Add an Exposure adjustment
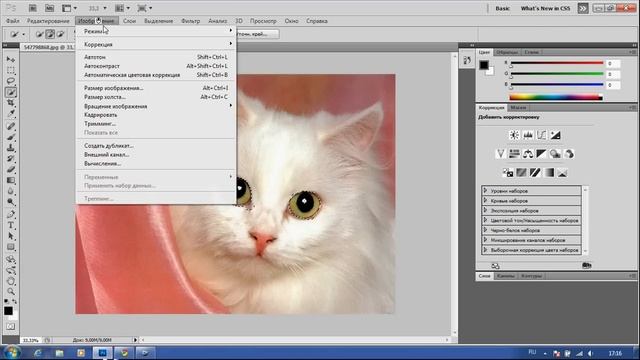Image resolution: width=640 pixels, height=360 pixels. pyautogui.click(x=555, y=135)
